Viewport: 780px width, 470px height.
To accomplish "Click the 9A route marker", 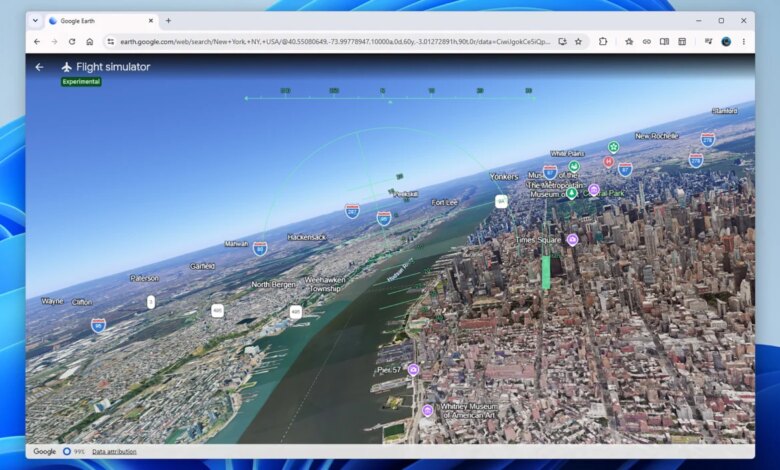I will [x=501, y=201].
